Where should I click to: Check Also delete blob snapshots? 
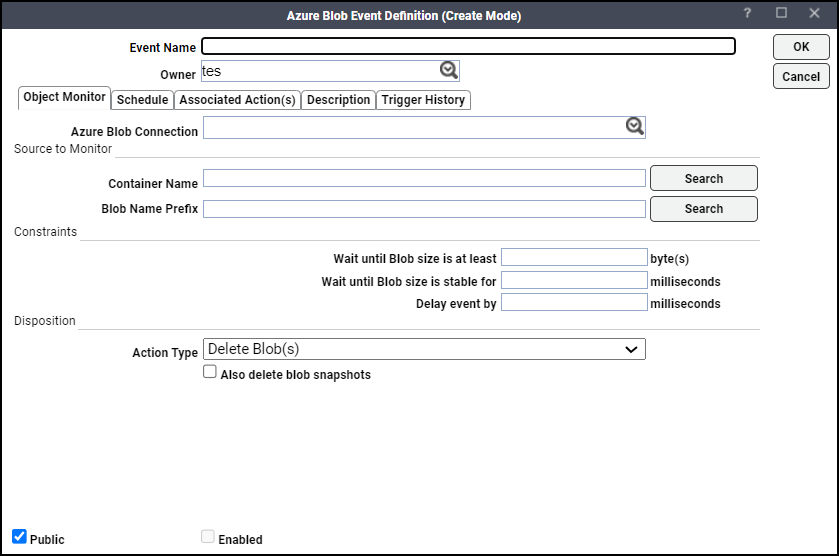(x=210, y=371)
